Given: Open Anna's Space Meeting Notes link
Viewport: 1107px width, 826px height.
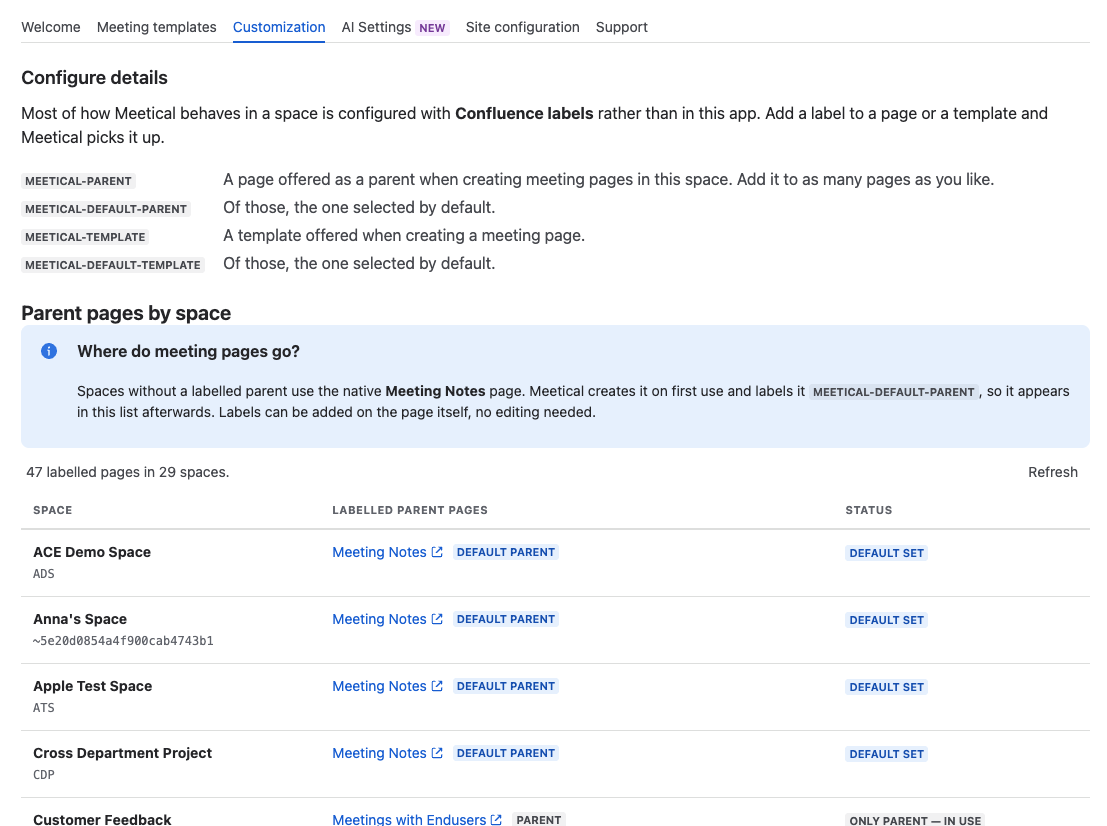Looking at the screenshot, I should [379, 619].
